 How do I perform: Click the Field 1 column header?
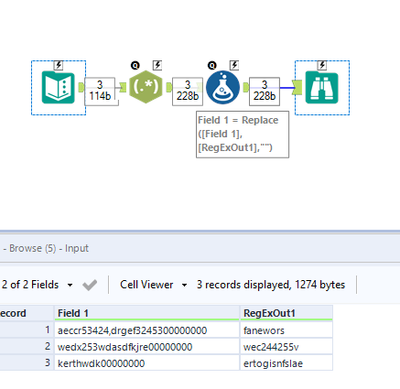[147, 313]
